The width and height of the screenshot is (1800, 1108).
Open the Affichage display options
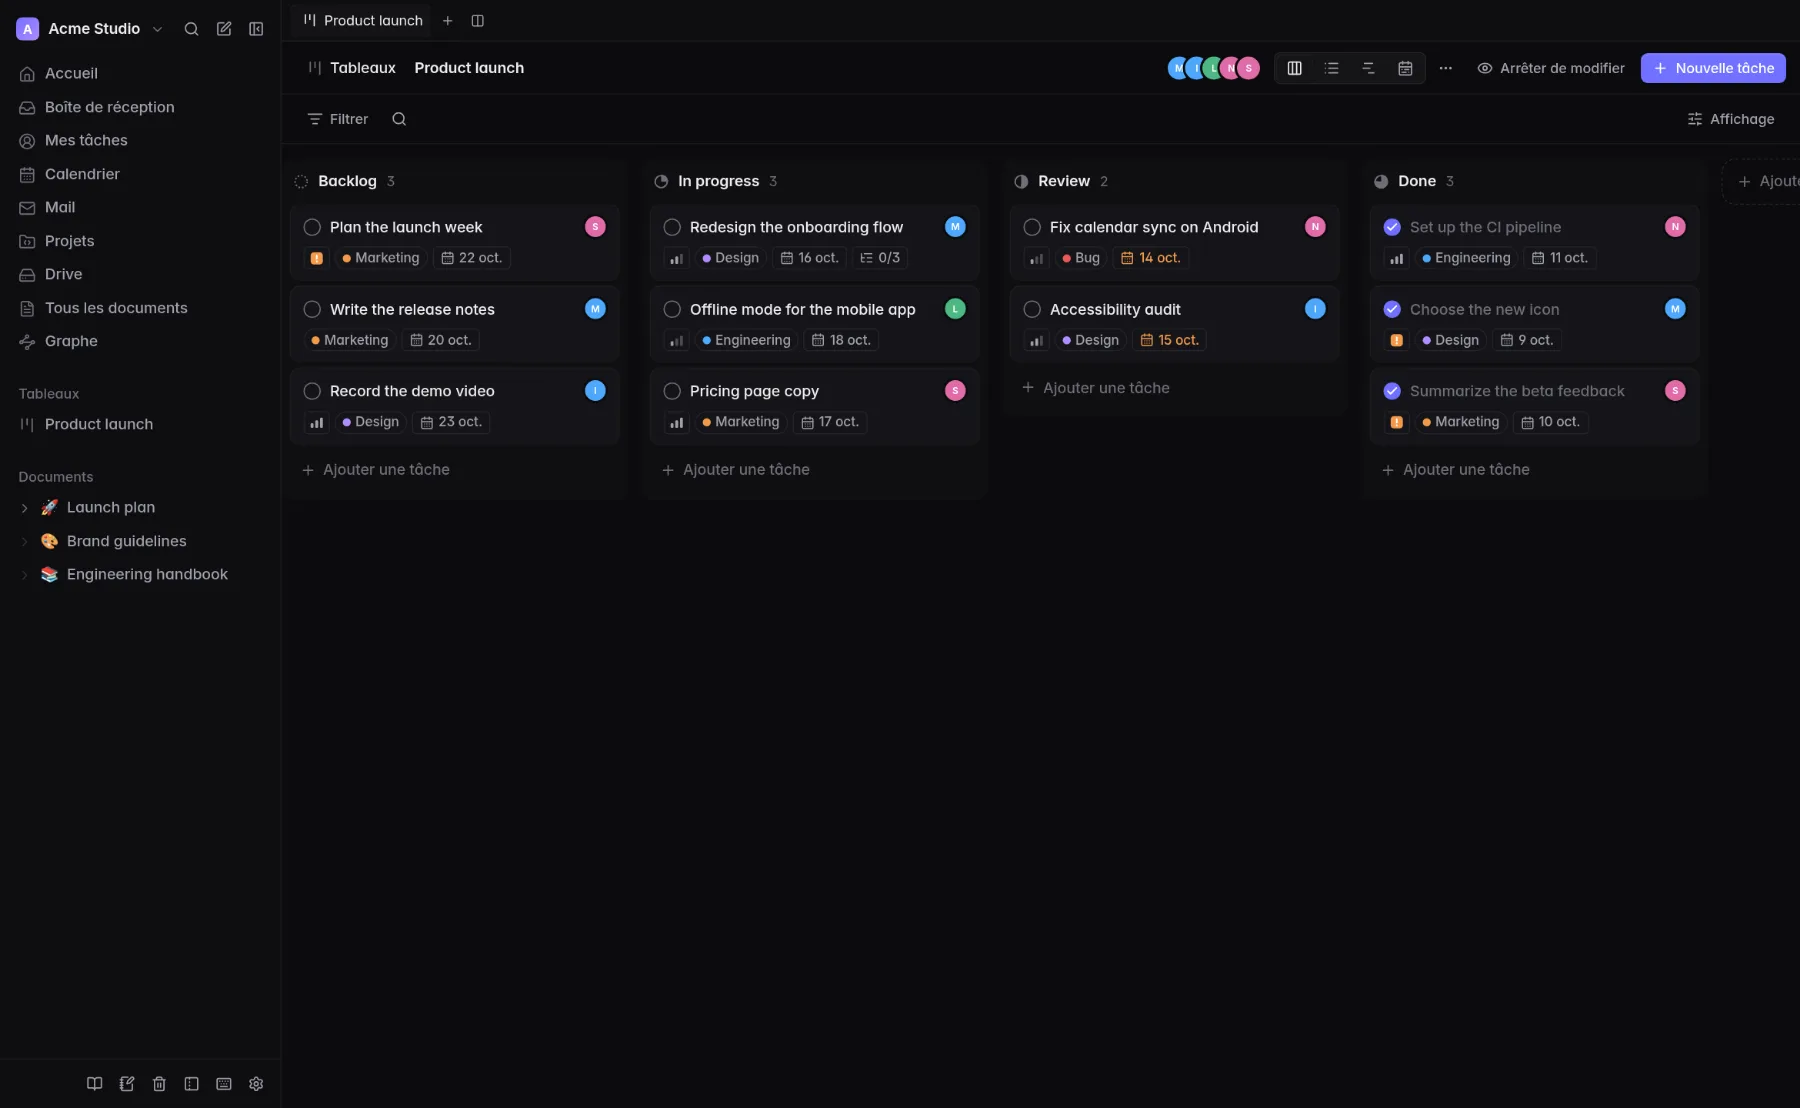[1731, 119]
